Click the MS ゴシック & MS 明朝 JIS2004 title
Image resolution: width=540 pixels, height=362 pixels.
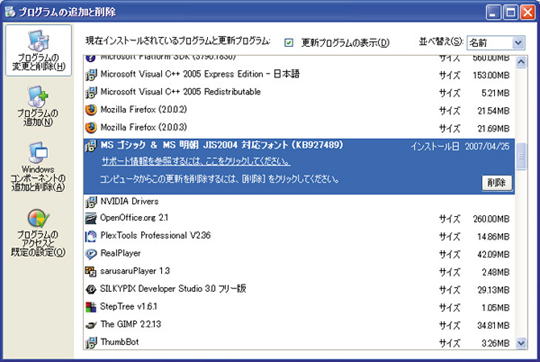pos(222,145)
